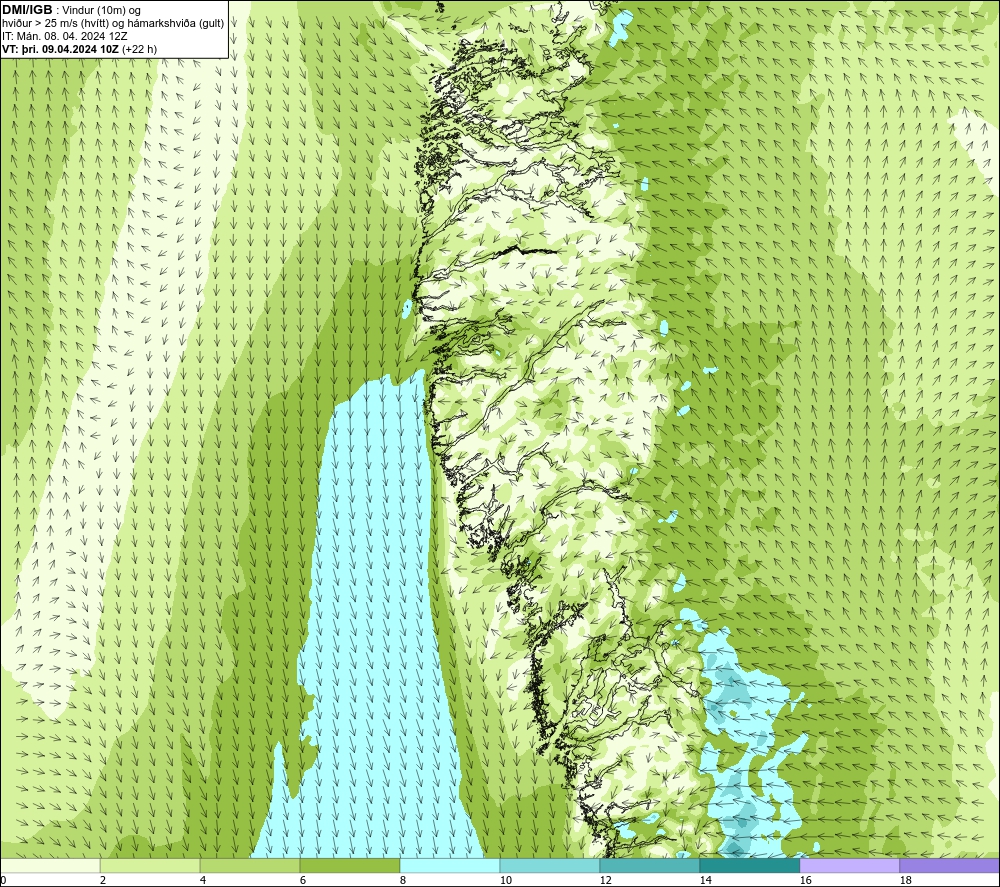Click the DMI/IGB title text
1000x887 pixels.
click(27, 10)
